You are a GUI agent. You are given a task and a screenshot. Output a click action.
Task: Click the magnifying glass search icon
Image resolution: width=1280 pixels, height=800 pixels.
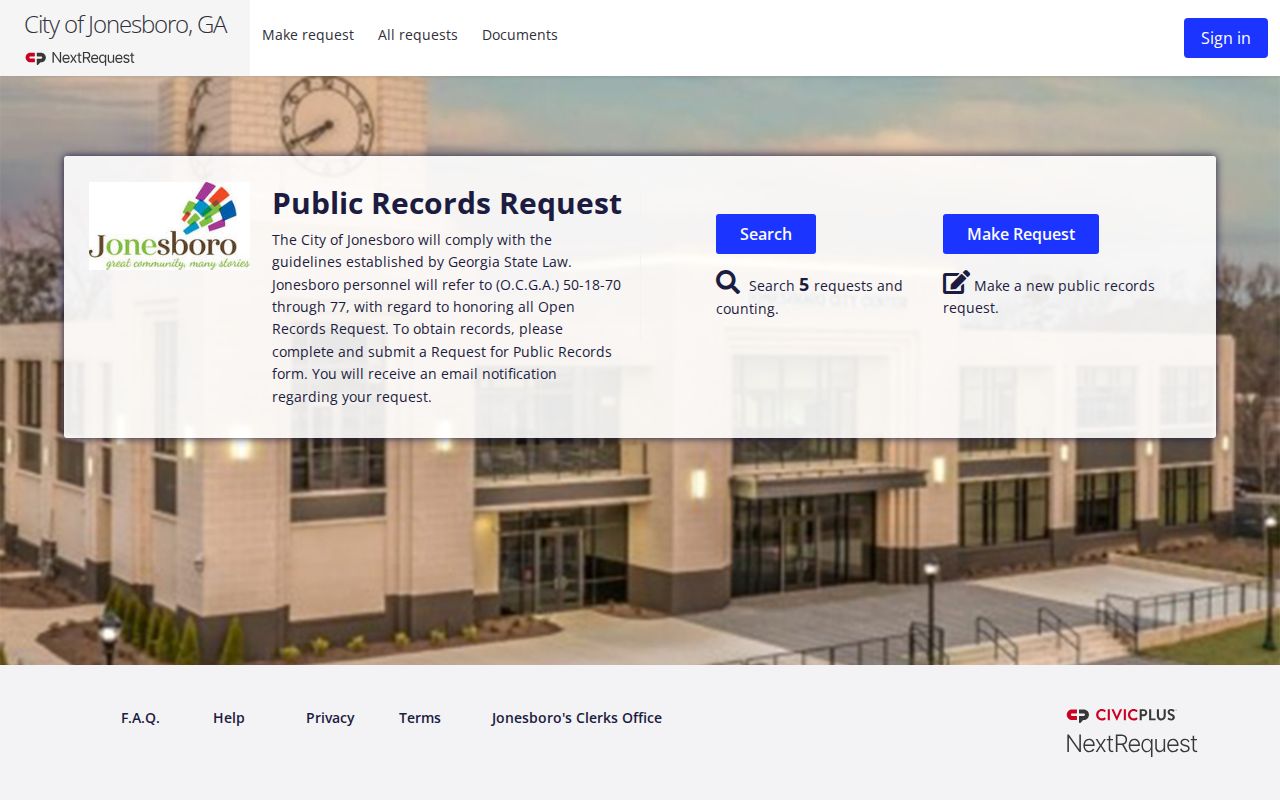point(728,282)
